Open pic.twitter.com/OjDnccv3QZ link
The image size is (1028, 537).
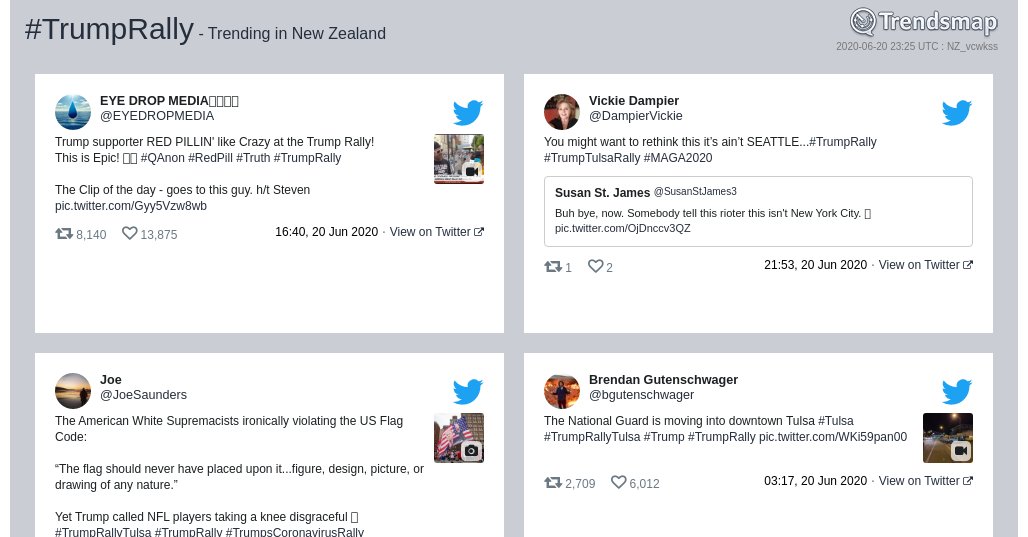pos(622,228)
